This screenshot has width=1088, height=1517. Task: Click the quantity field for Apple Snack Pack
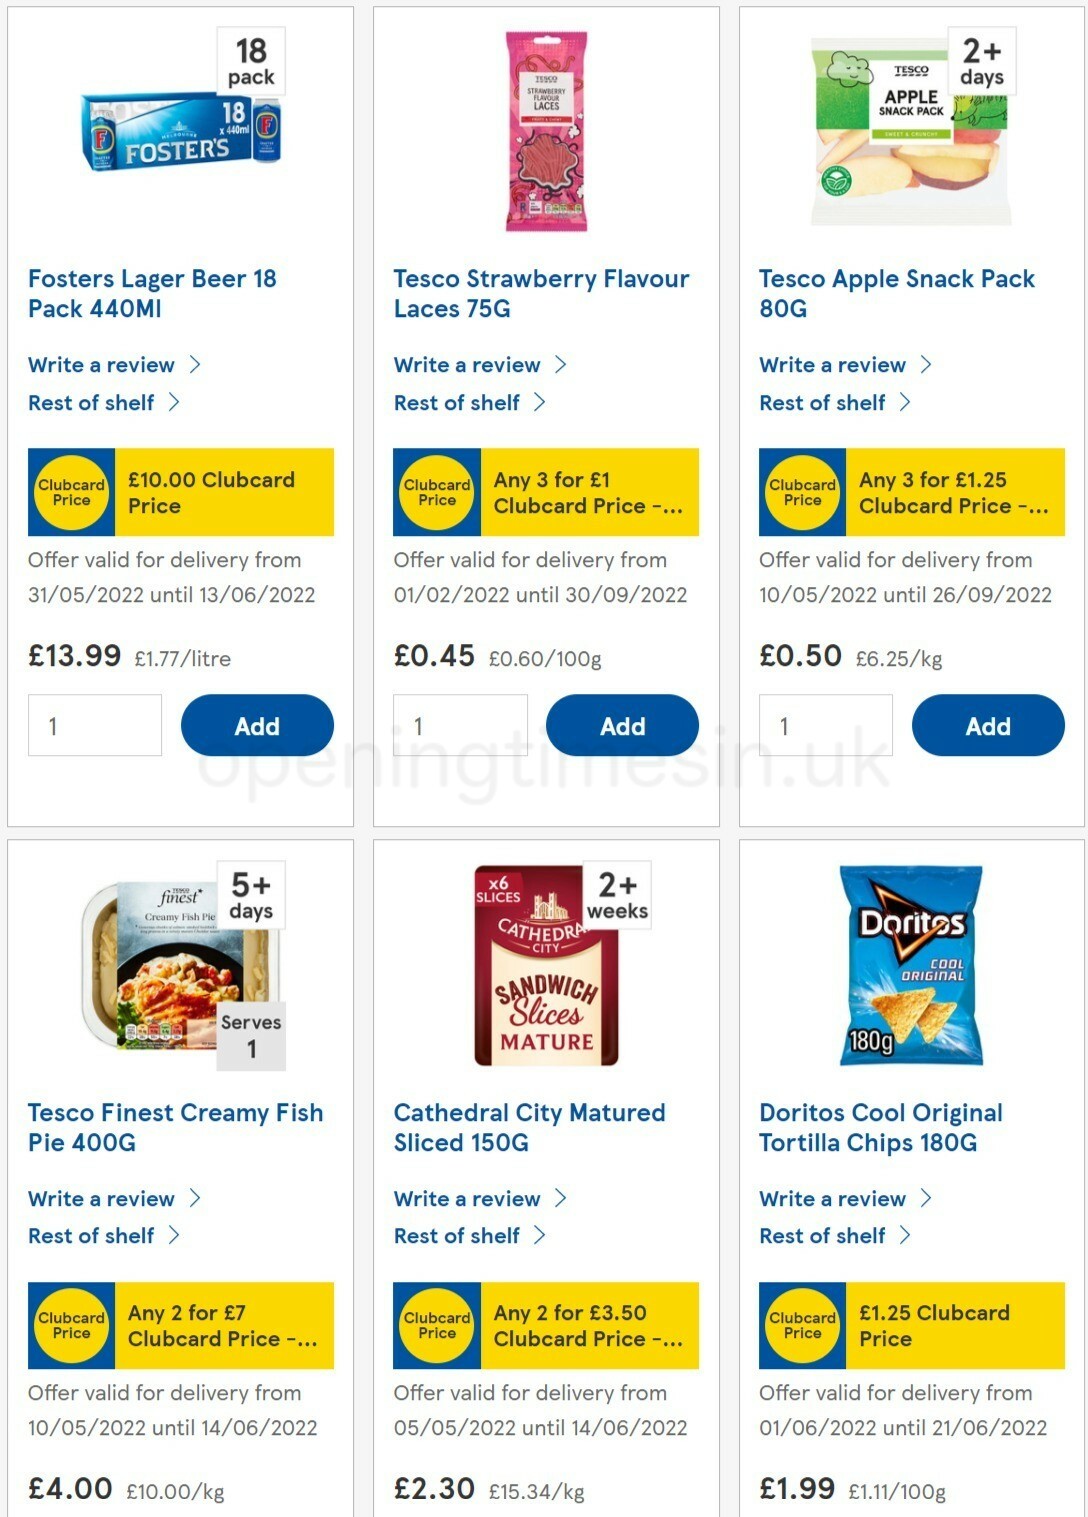(x=826, y=725)
